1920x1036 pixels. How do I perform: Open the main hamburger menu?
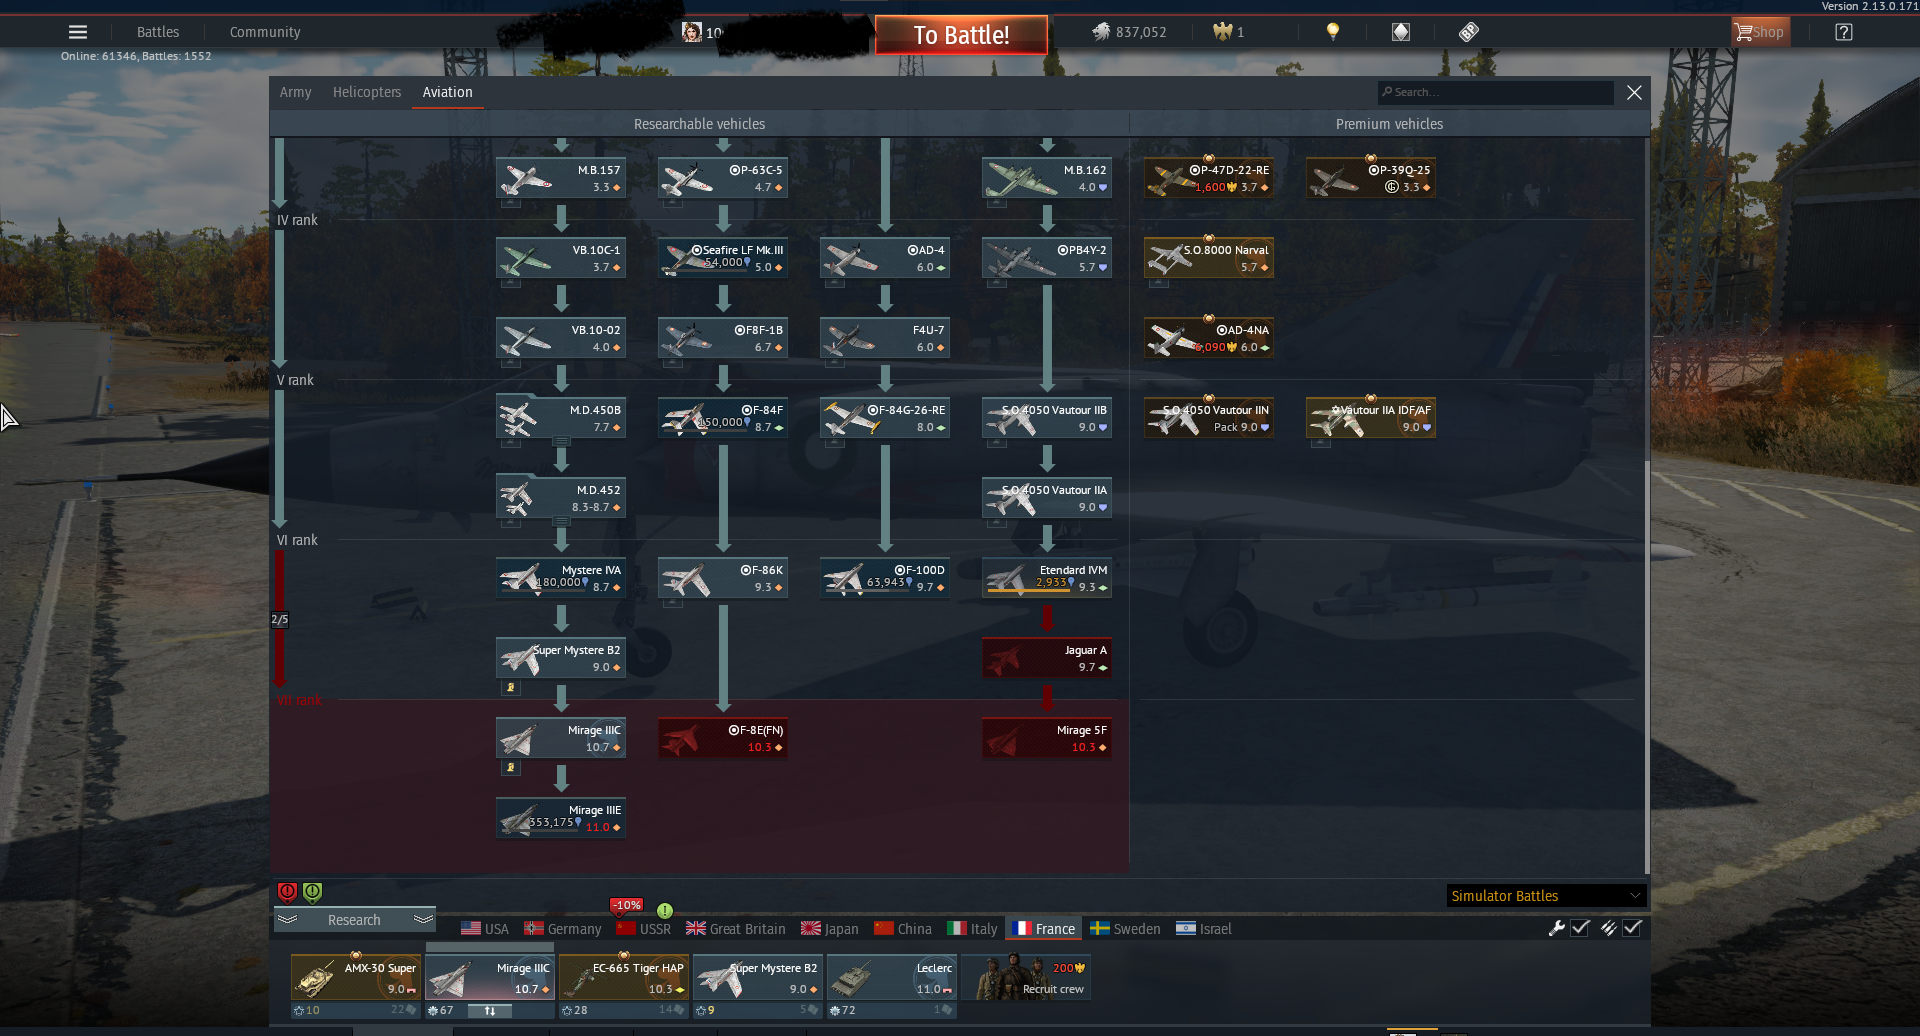point(78,32)
